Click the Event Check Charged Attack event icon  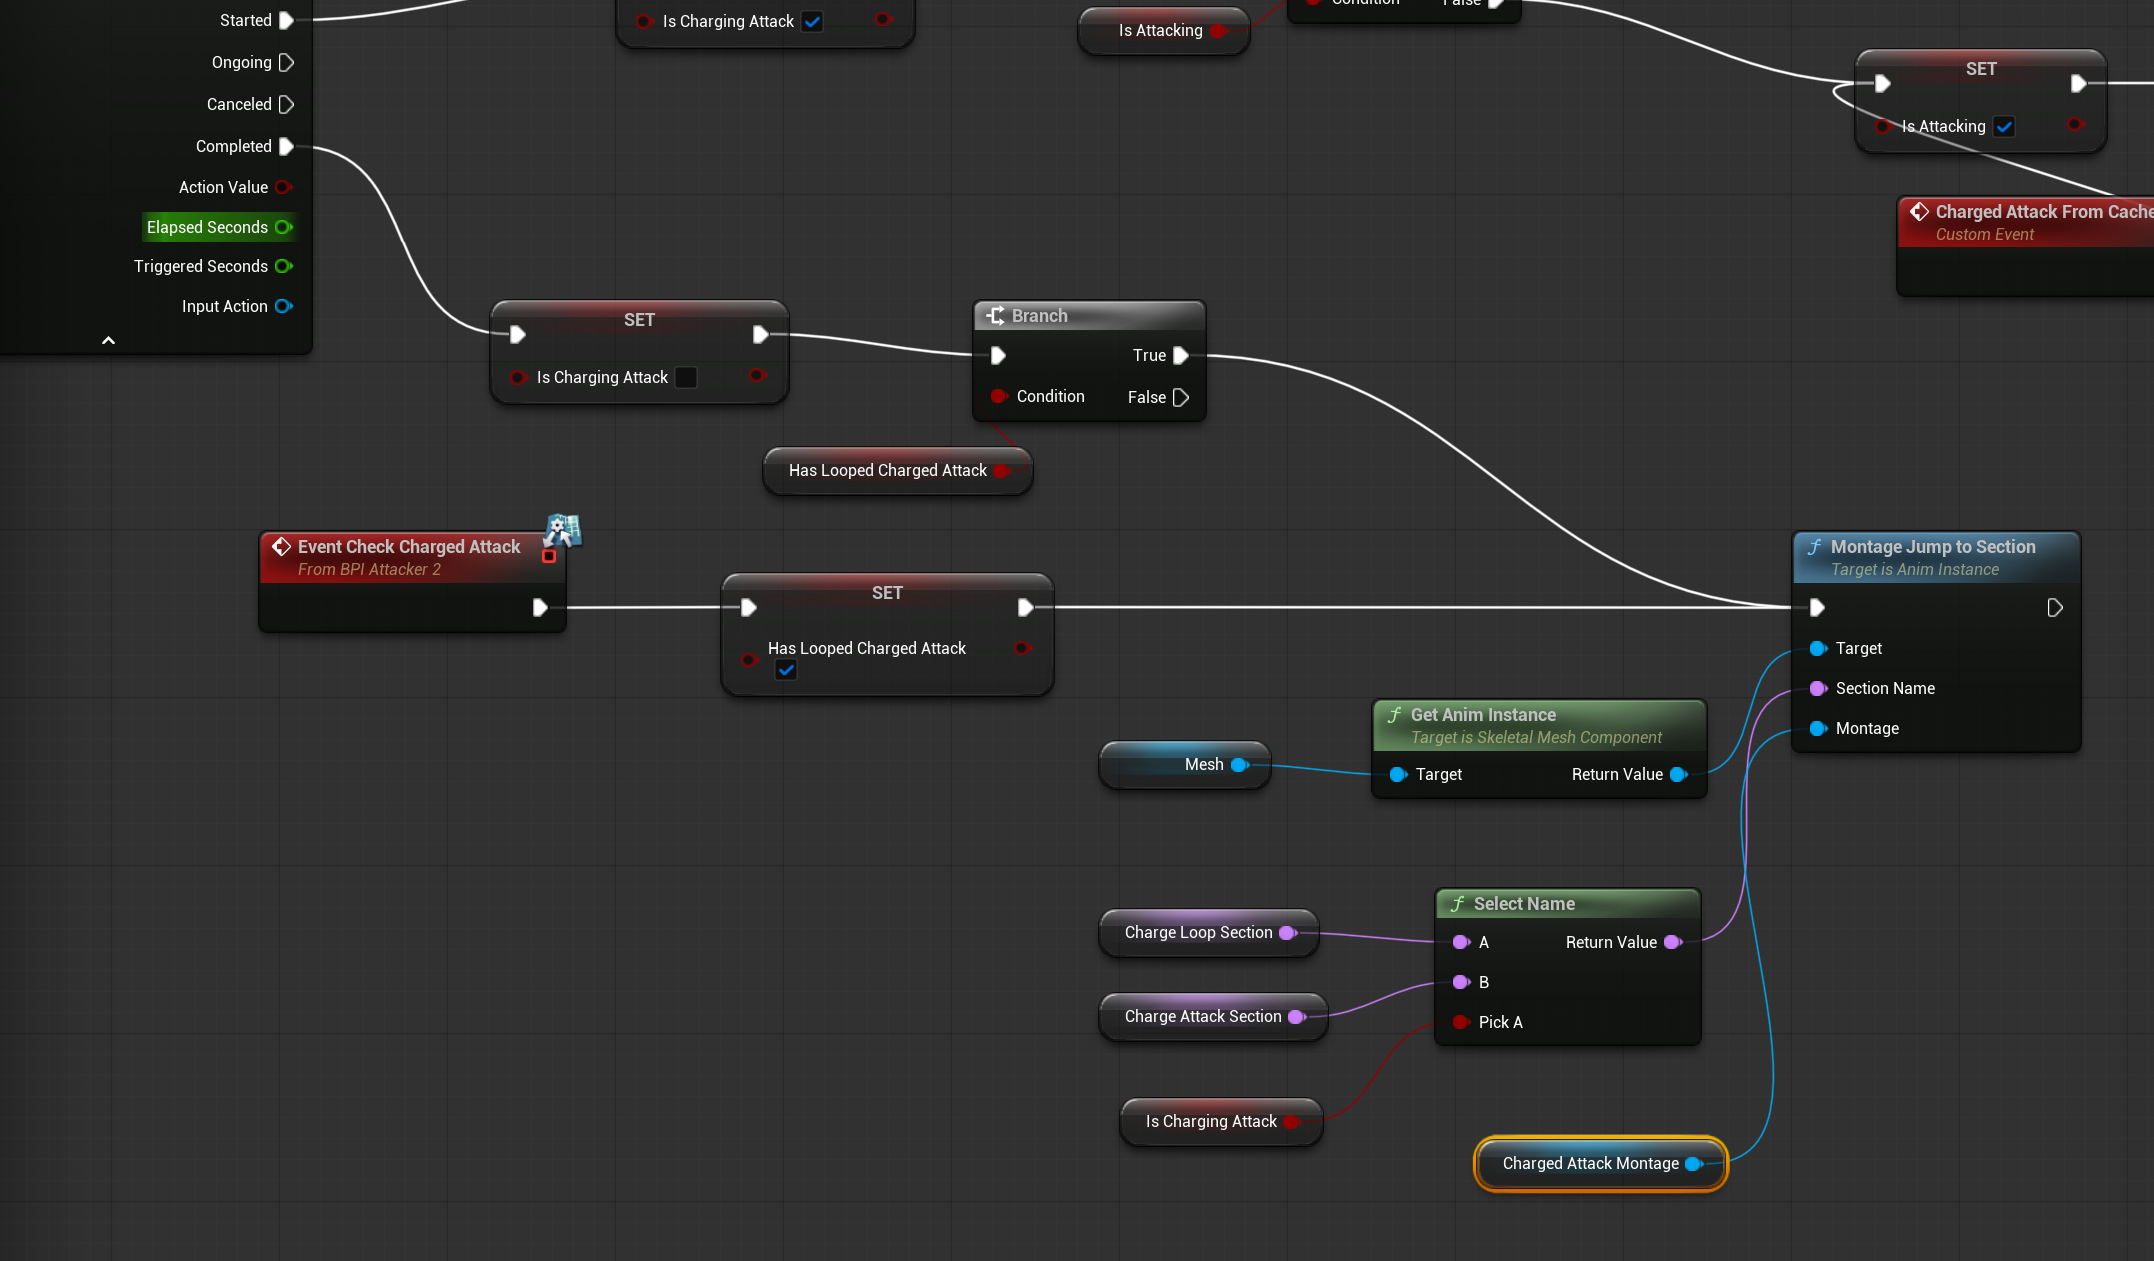click(282, 547)
